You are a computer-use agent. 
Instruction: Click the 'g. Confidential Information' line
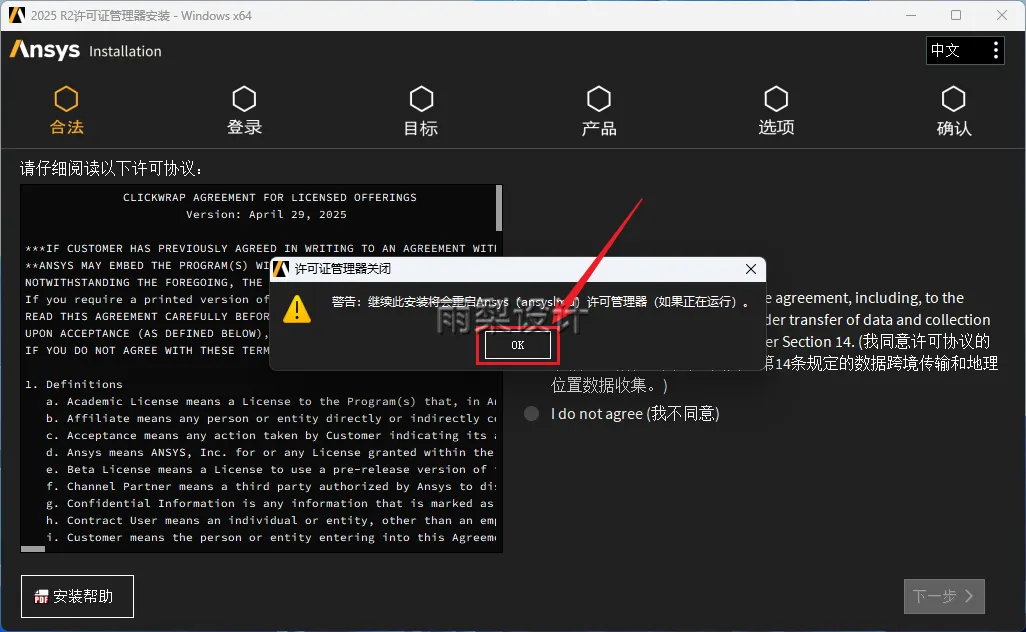tap(270, 504)
